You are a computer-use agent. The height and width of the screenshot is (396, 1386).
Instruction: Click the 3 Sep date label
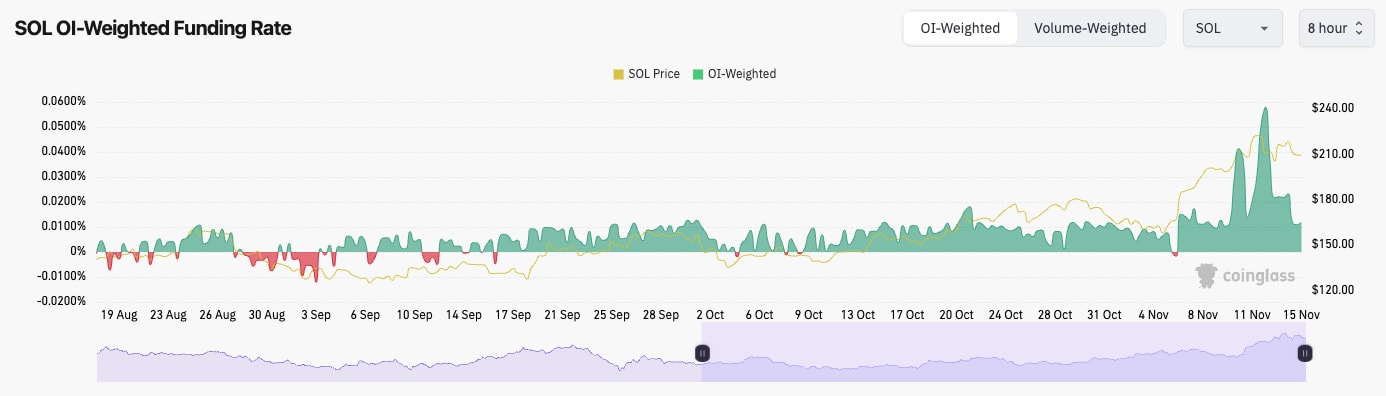316,315
